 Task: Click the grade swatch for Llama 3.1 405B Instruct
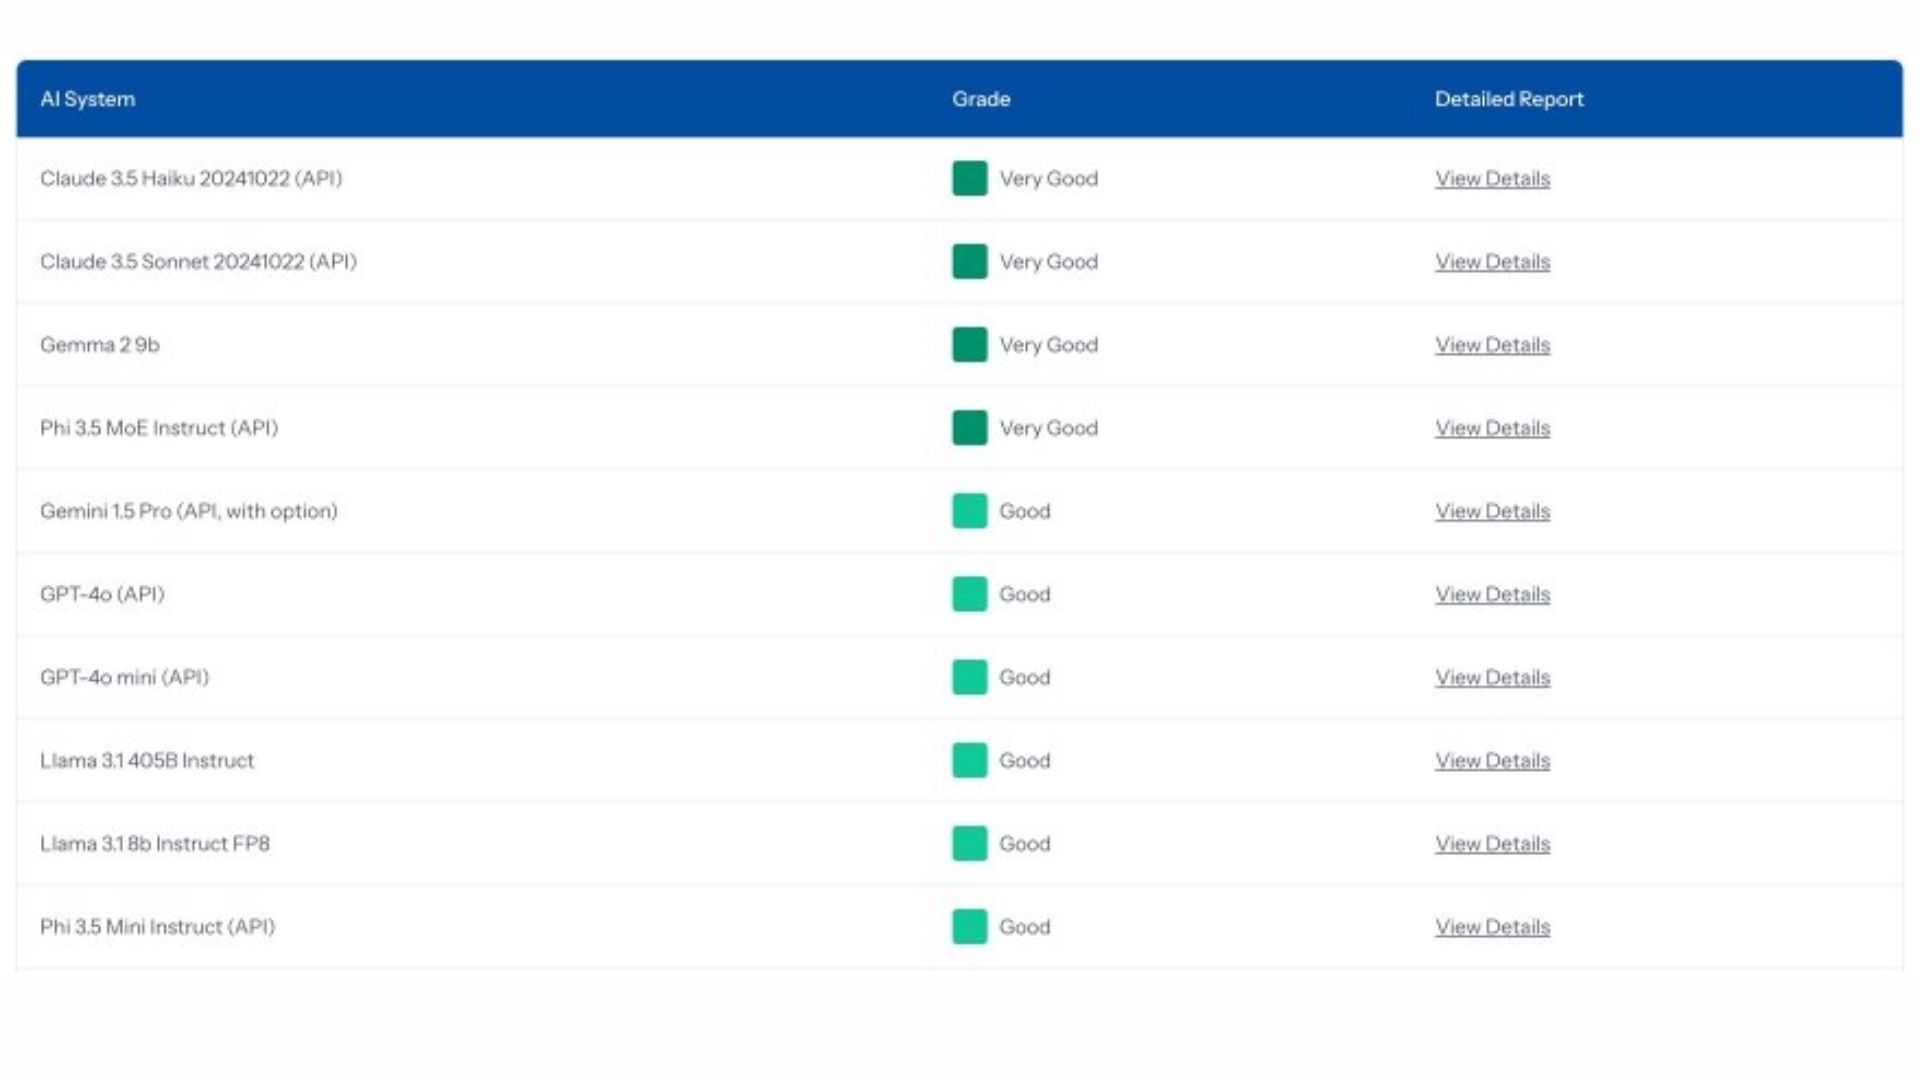coord(969,759)
